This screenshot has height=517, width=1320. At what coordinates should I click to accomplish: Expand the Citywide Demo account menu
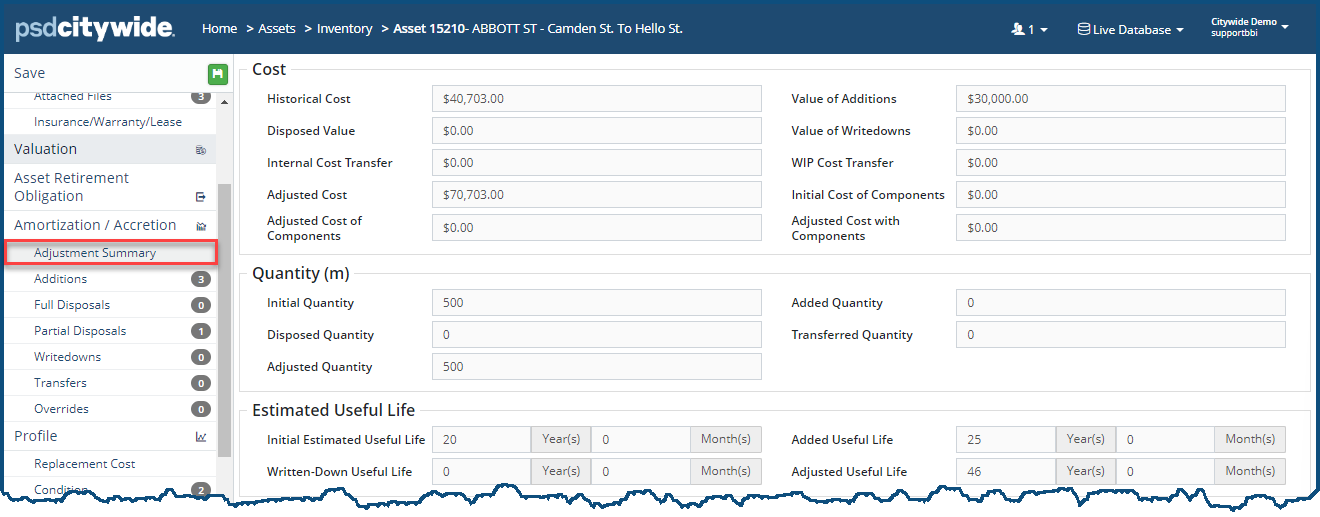pyautogui.click(x=1284, y=26)
